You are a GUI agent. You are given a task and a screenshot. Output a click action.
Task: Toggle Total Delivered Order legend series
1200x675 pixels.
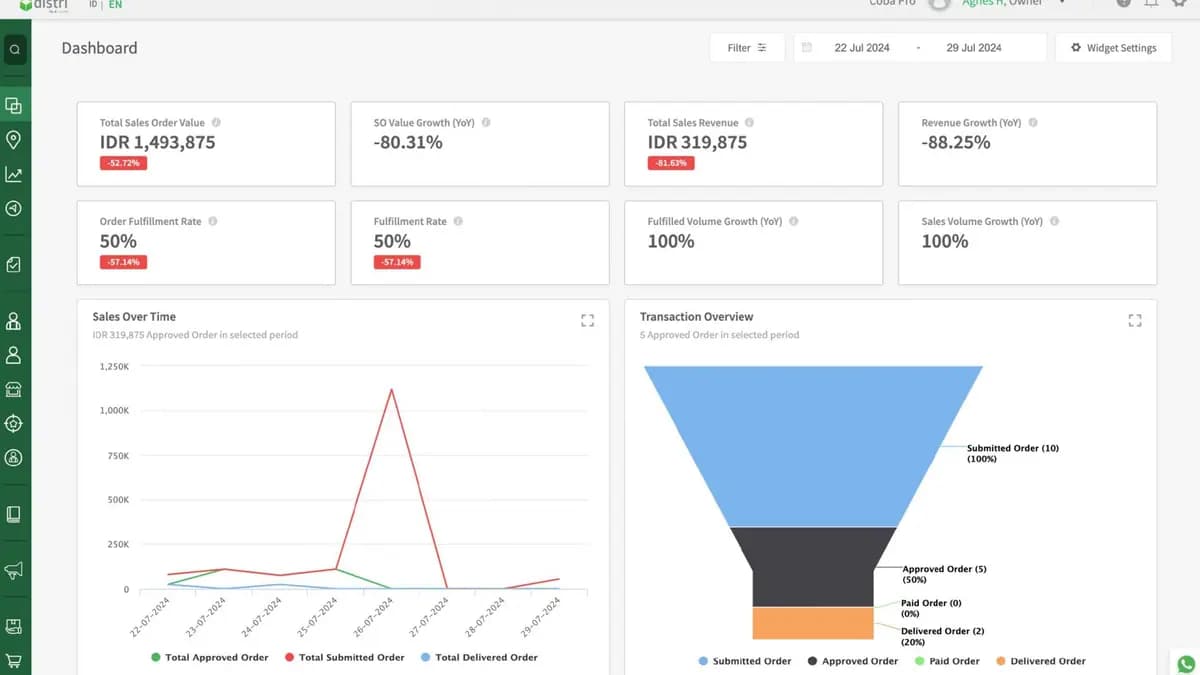[479, 657]
